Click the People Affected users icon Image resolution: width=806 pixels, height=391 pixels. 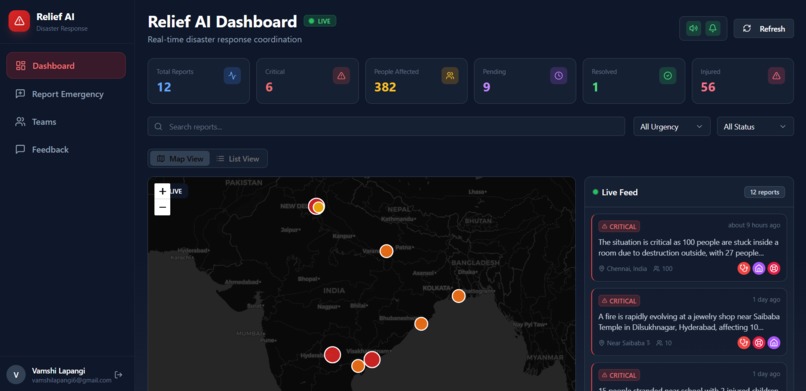click(x=450, y=76)
